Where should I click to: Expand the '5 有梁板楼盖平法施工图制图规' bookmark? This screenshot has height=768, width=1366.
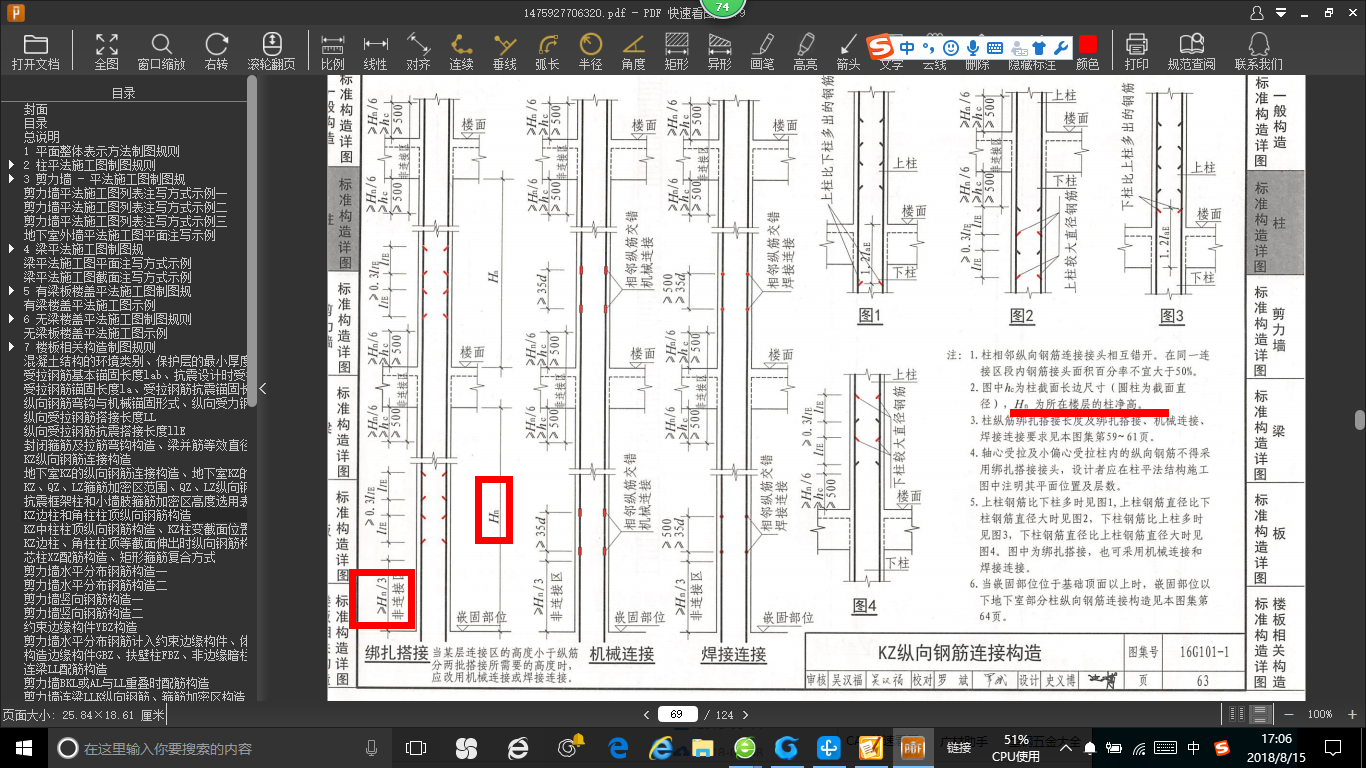pyautogui.click(x=12, y=291)
